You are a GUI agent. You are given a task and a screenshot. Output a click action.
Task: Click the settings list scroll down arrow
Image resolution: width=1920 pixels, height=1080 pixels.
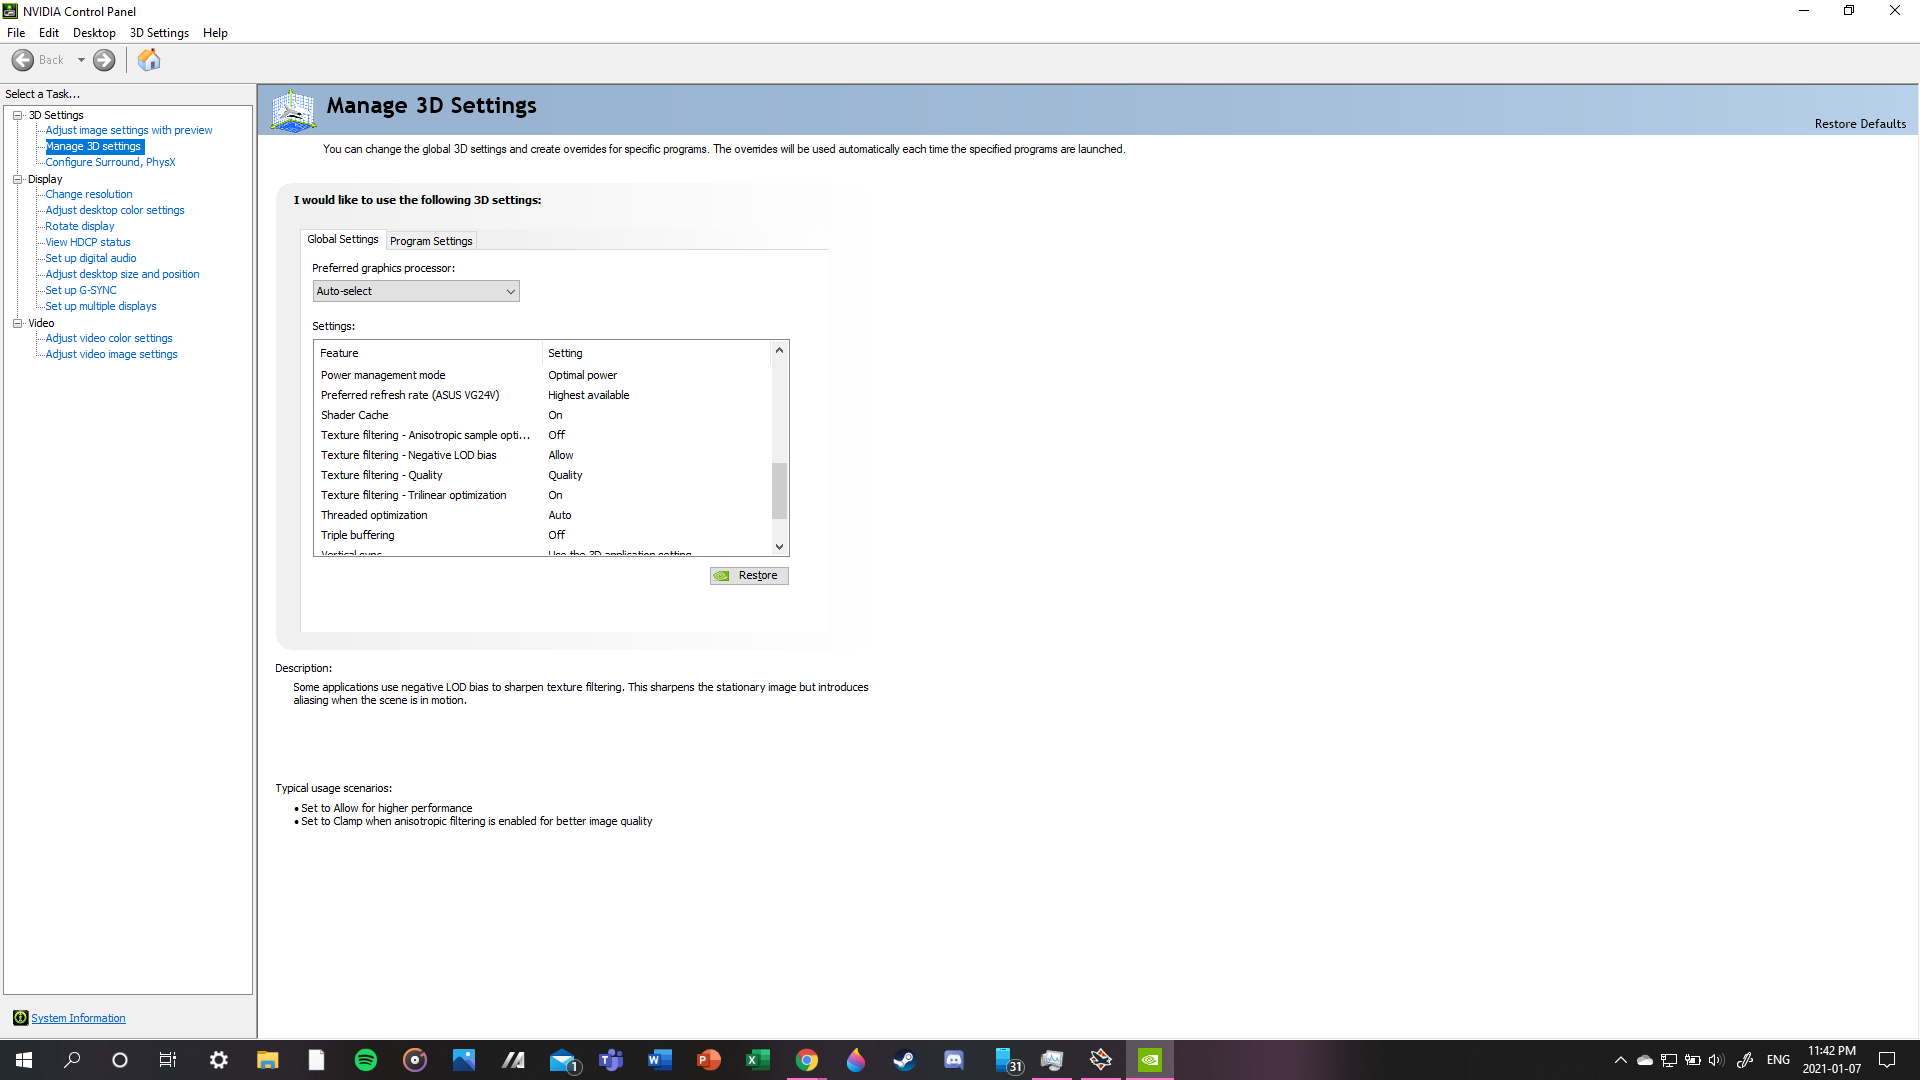[x=779, y=547]
